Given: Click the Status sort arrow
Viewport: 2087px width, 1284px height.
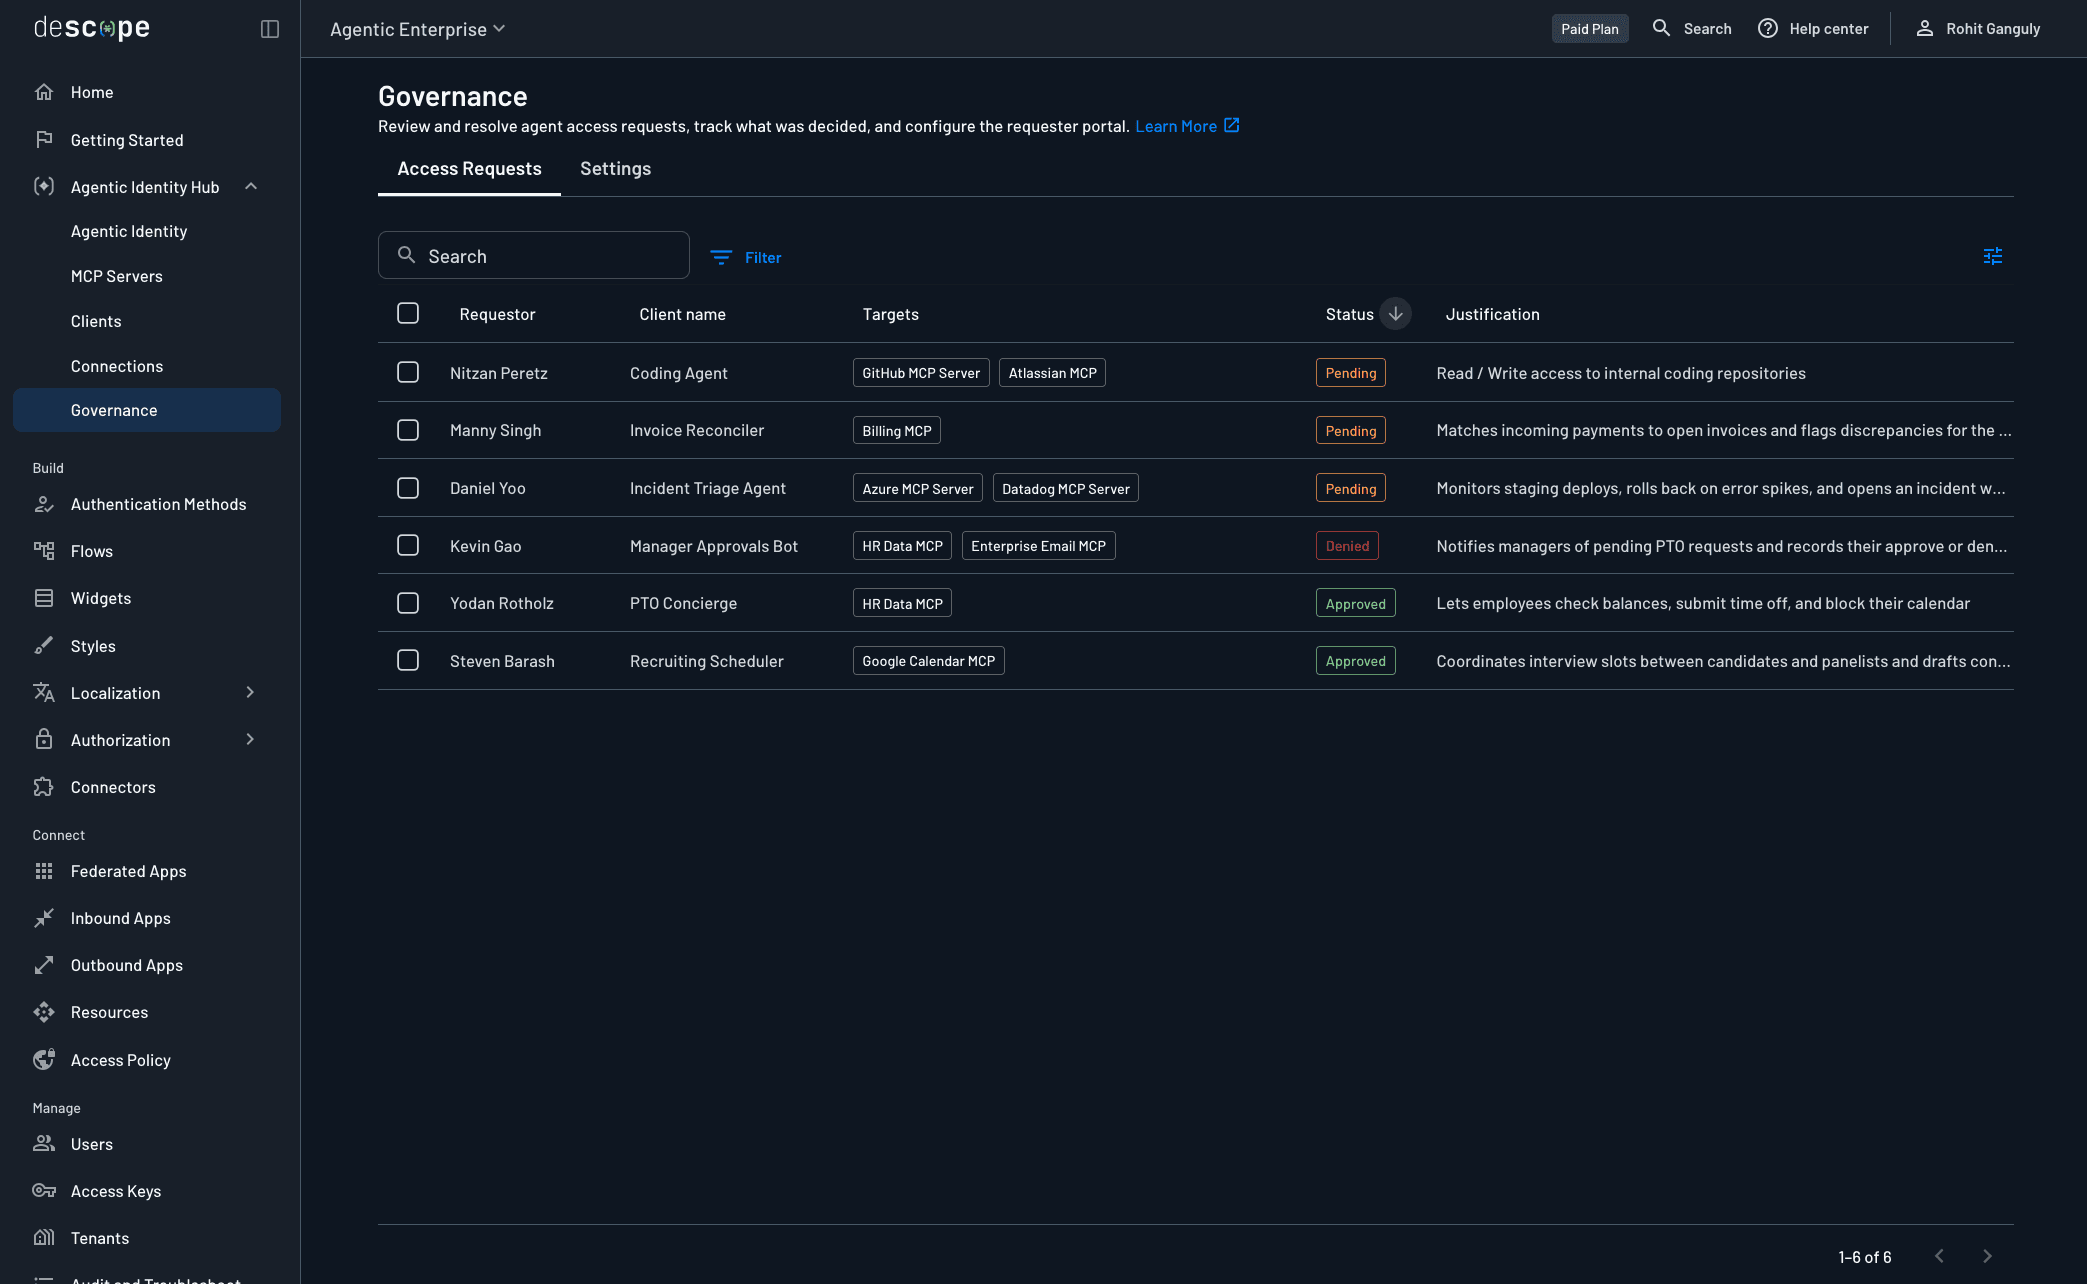Looking at the screenshot, I should tap(1395, 314).
